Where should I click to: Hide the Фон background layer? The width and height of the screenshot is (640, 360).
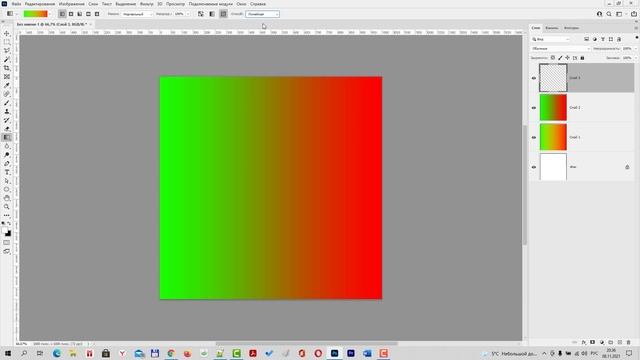tap(534, 167)
